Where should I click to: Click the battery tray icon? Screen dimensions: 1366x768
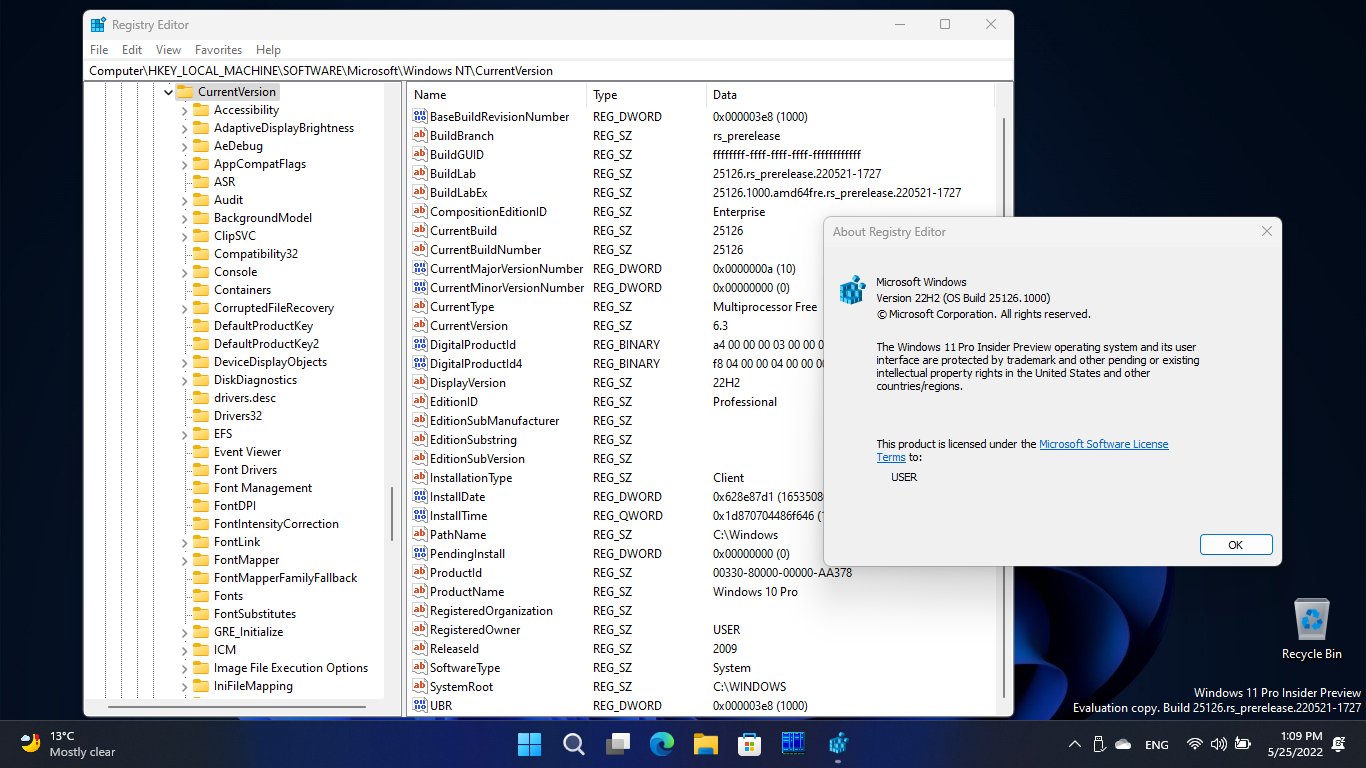point(1243,744)
